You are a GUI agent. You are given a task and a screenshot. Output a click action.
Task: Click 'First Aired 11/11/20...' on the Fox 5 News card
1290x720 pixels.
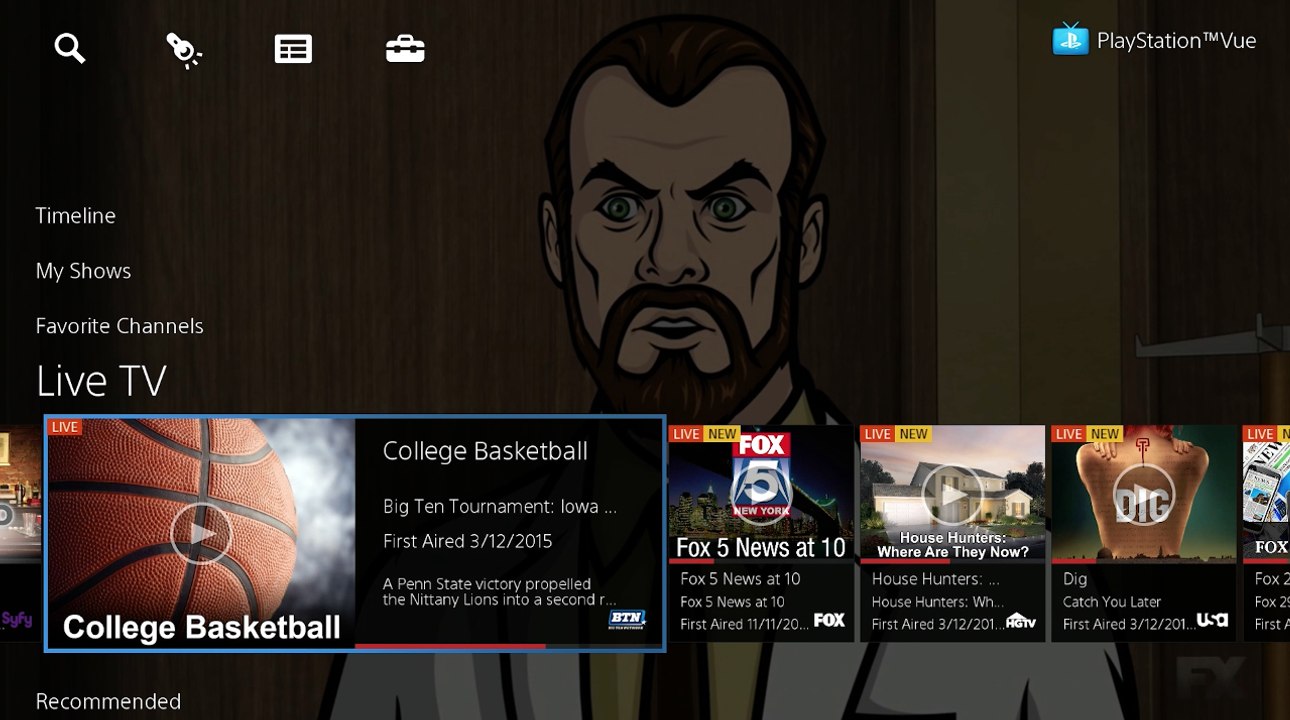(x=743, y=624)
